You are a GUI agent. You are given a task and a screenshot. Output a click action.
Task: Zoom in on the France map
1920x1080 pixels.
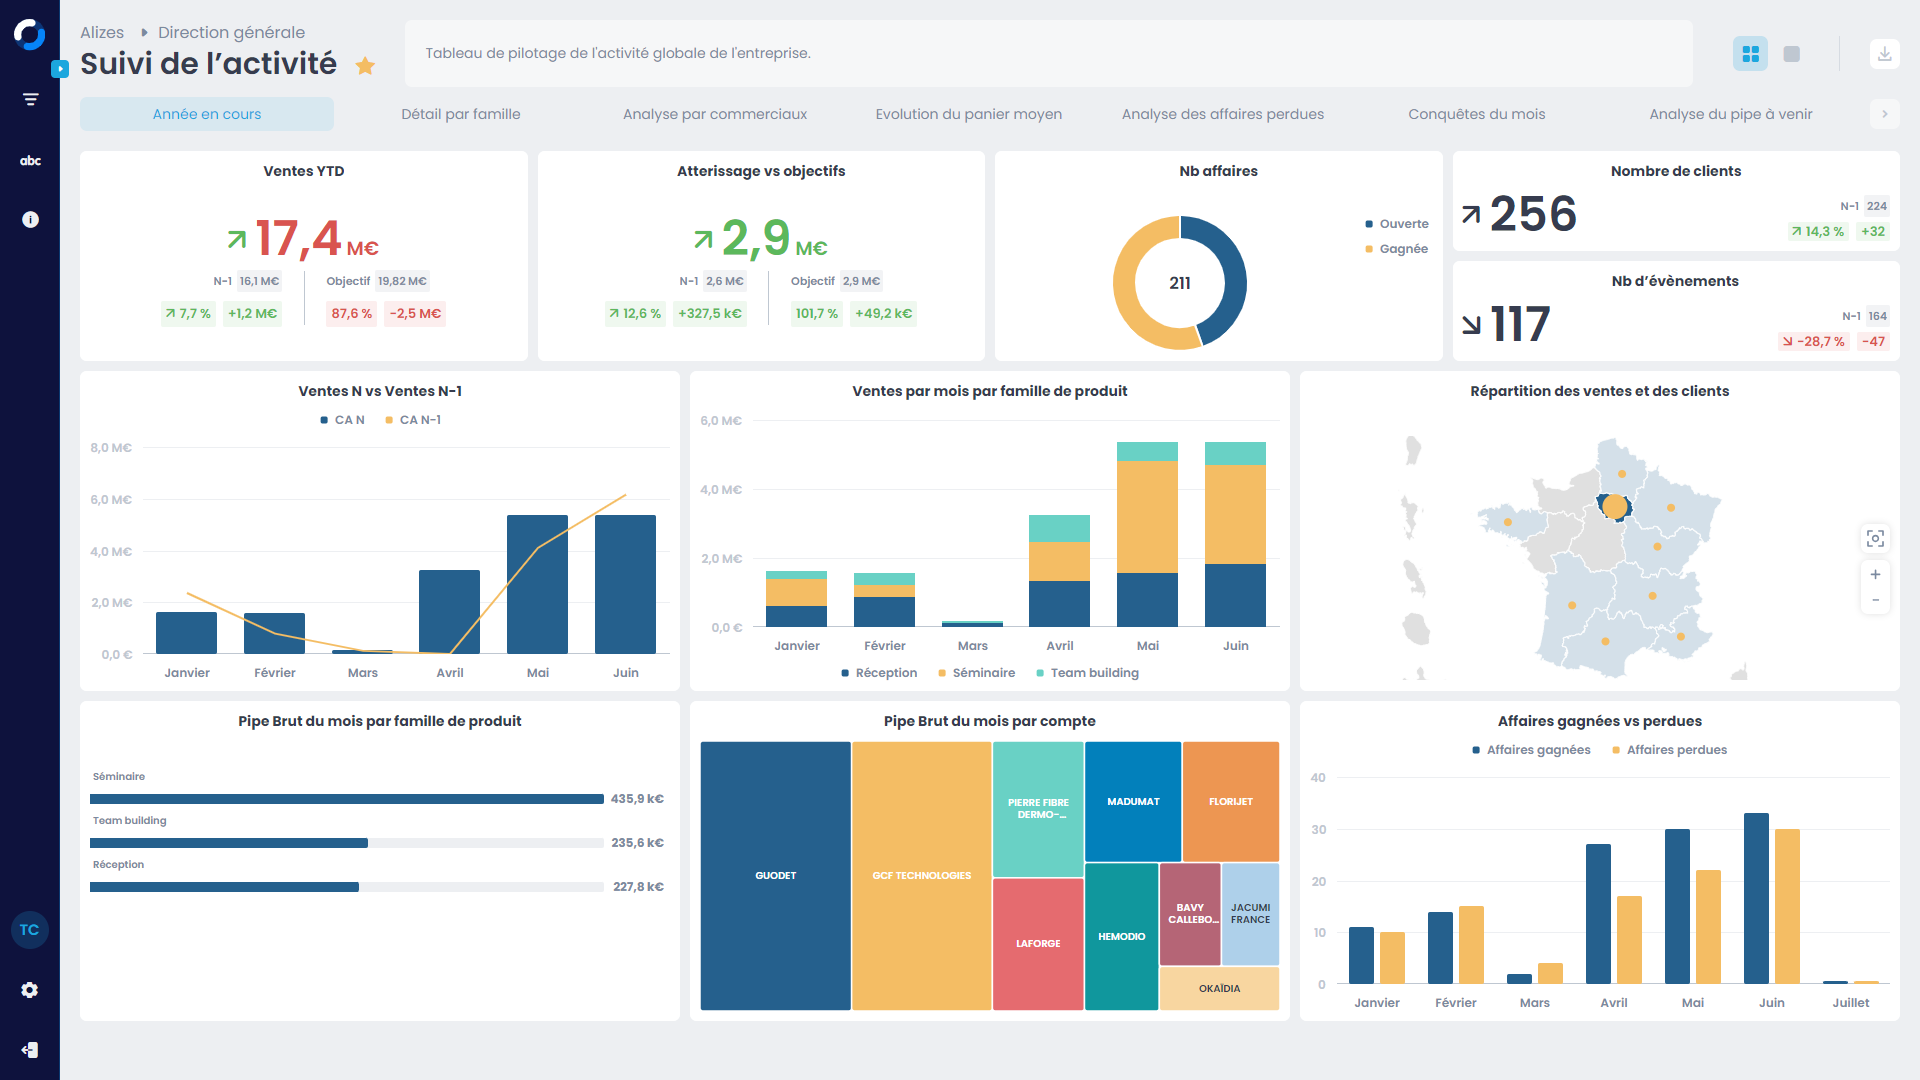pos(1875,574)
